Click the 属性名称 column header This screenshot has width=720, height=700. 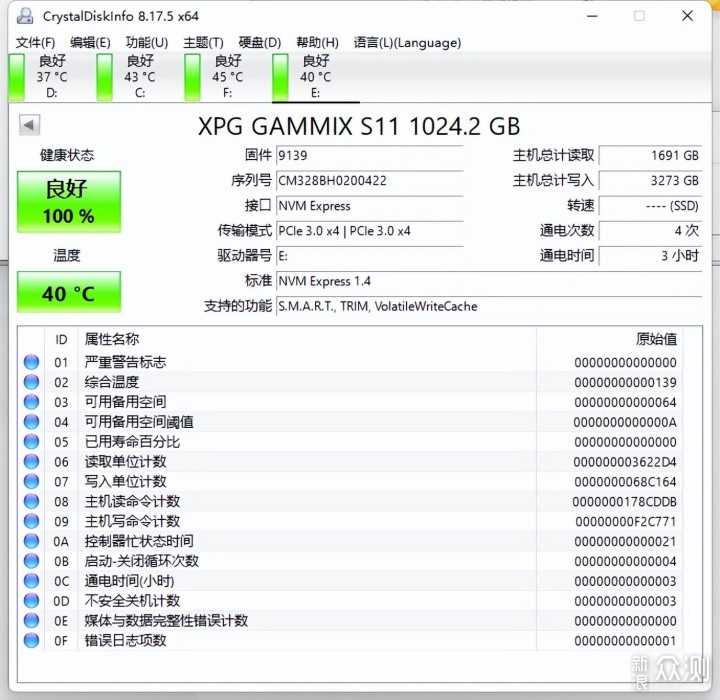click(x=307, y=339)
